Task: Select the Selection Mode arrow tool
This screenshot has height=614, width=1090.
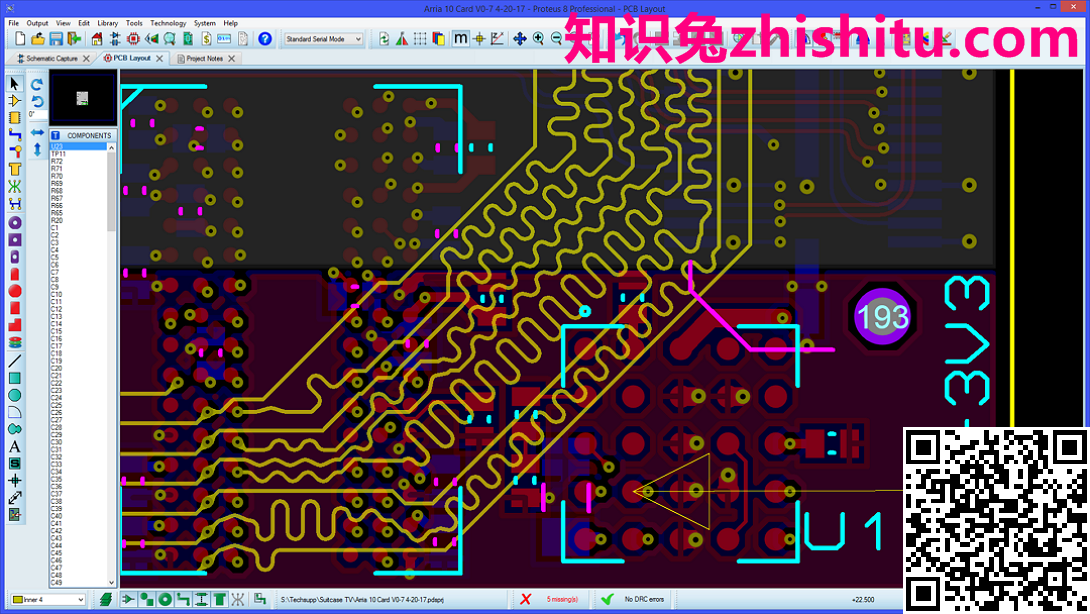Action: point(14,84)
